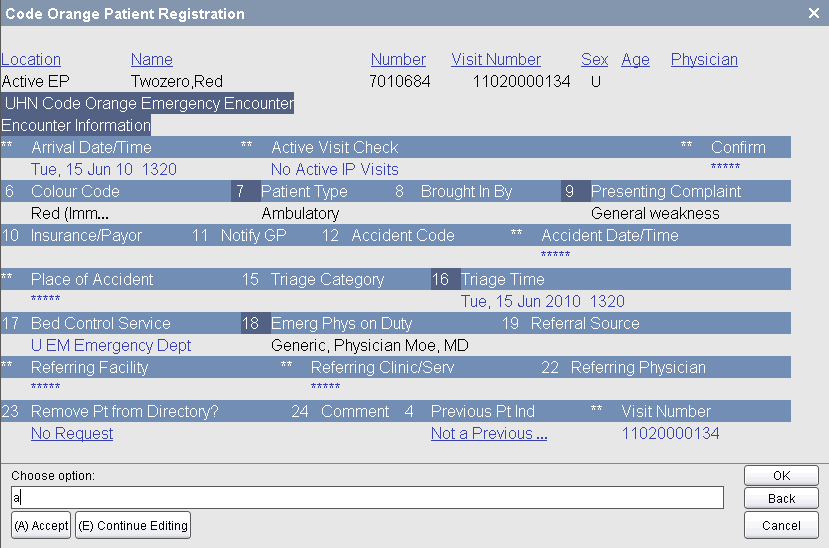
Task: Click the Name header link
Action: [x=152, y=60]
